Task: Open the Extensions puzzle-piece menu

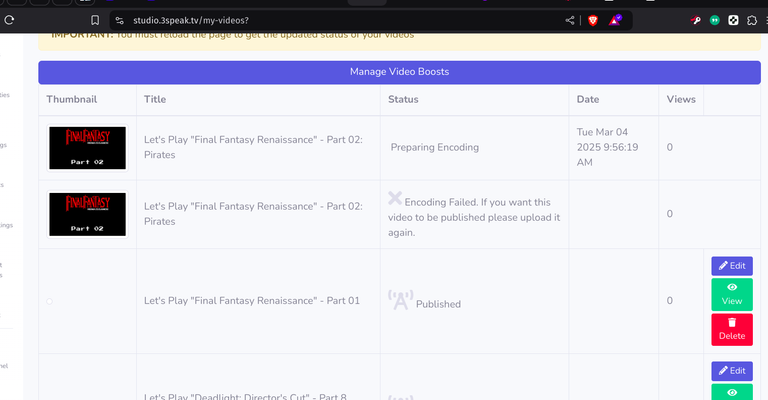Action: point(752,21)
